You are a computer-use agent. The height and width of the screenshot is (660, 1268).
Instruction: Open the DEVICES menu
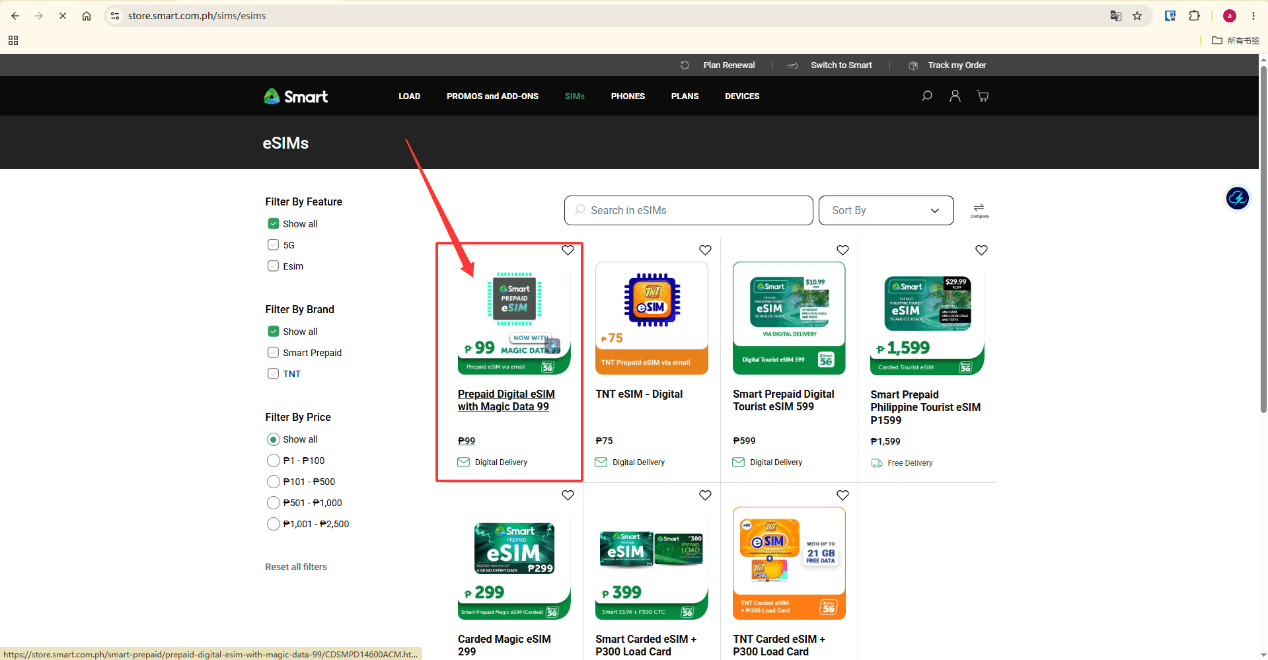tap(742, 96)
